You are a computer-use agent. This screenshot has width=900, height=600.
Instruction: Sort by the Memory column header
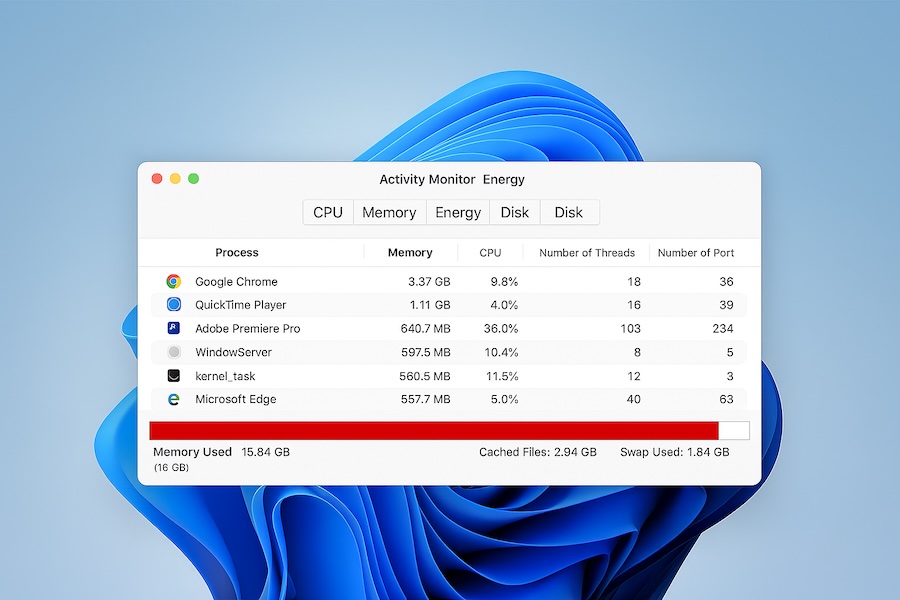(x=409, y=253)
